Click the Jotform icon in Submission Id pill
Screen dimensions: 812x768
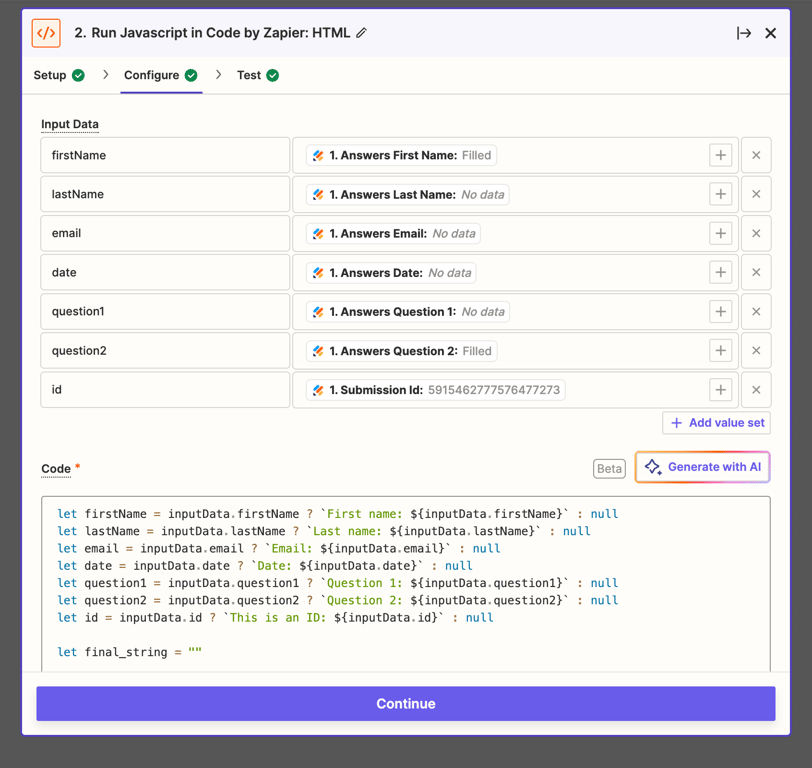pos(318,390)
